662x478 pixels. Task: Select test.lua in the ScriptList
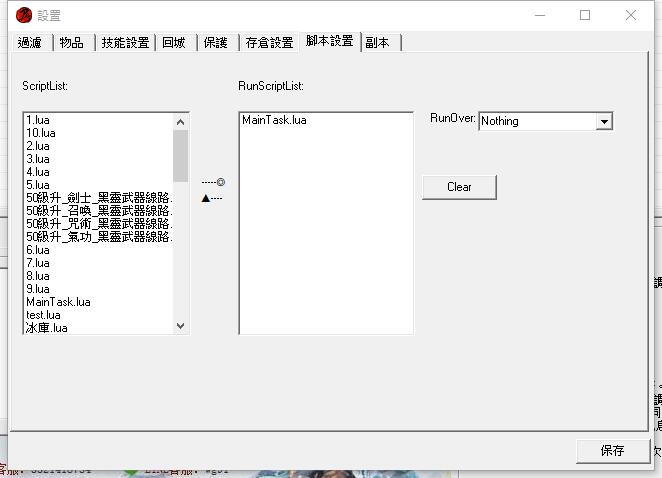[43, 314]
